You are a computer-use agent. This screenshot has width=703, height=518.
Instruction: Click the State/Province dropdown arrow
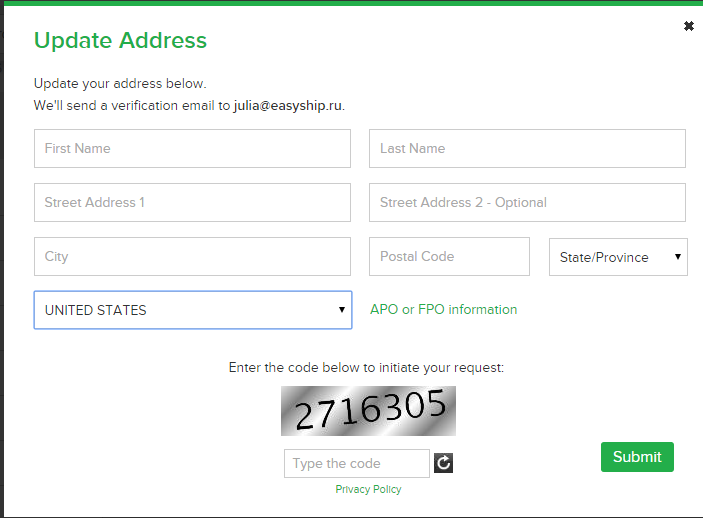(678, 257)
